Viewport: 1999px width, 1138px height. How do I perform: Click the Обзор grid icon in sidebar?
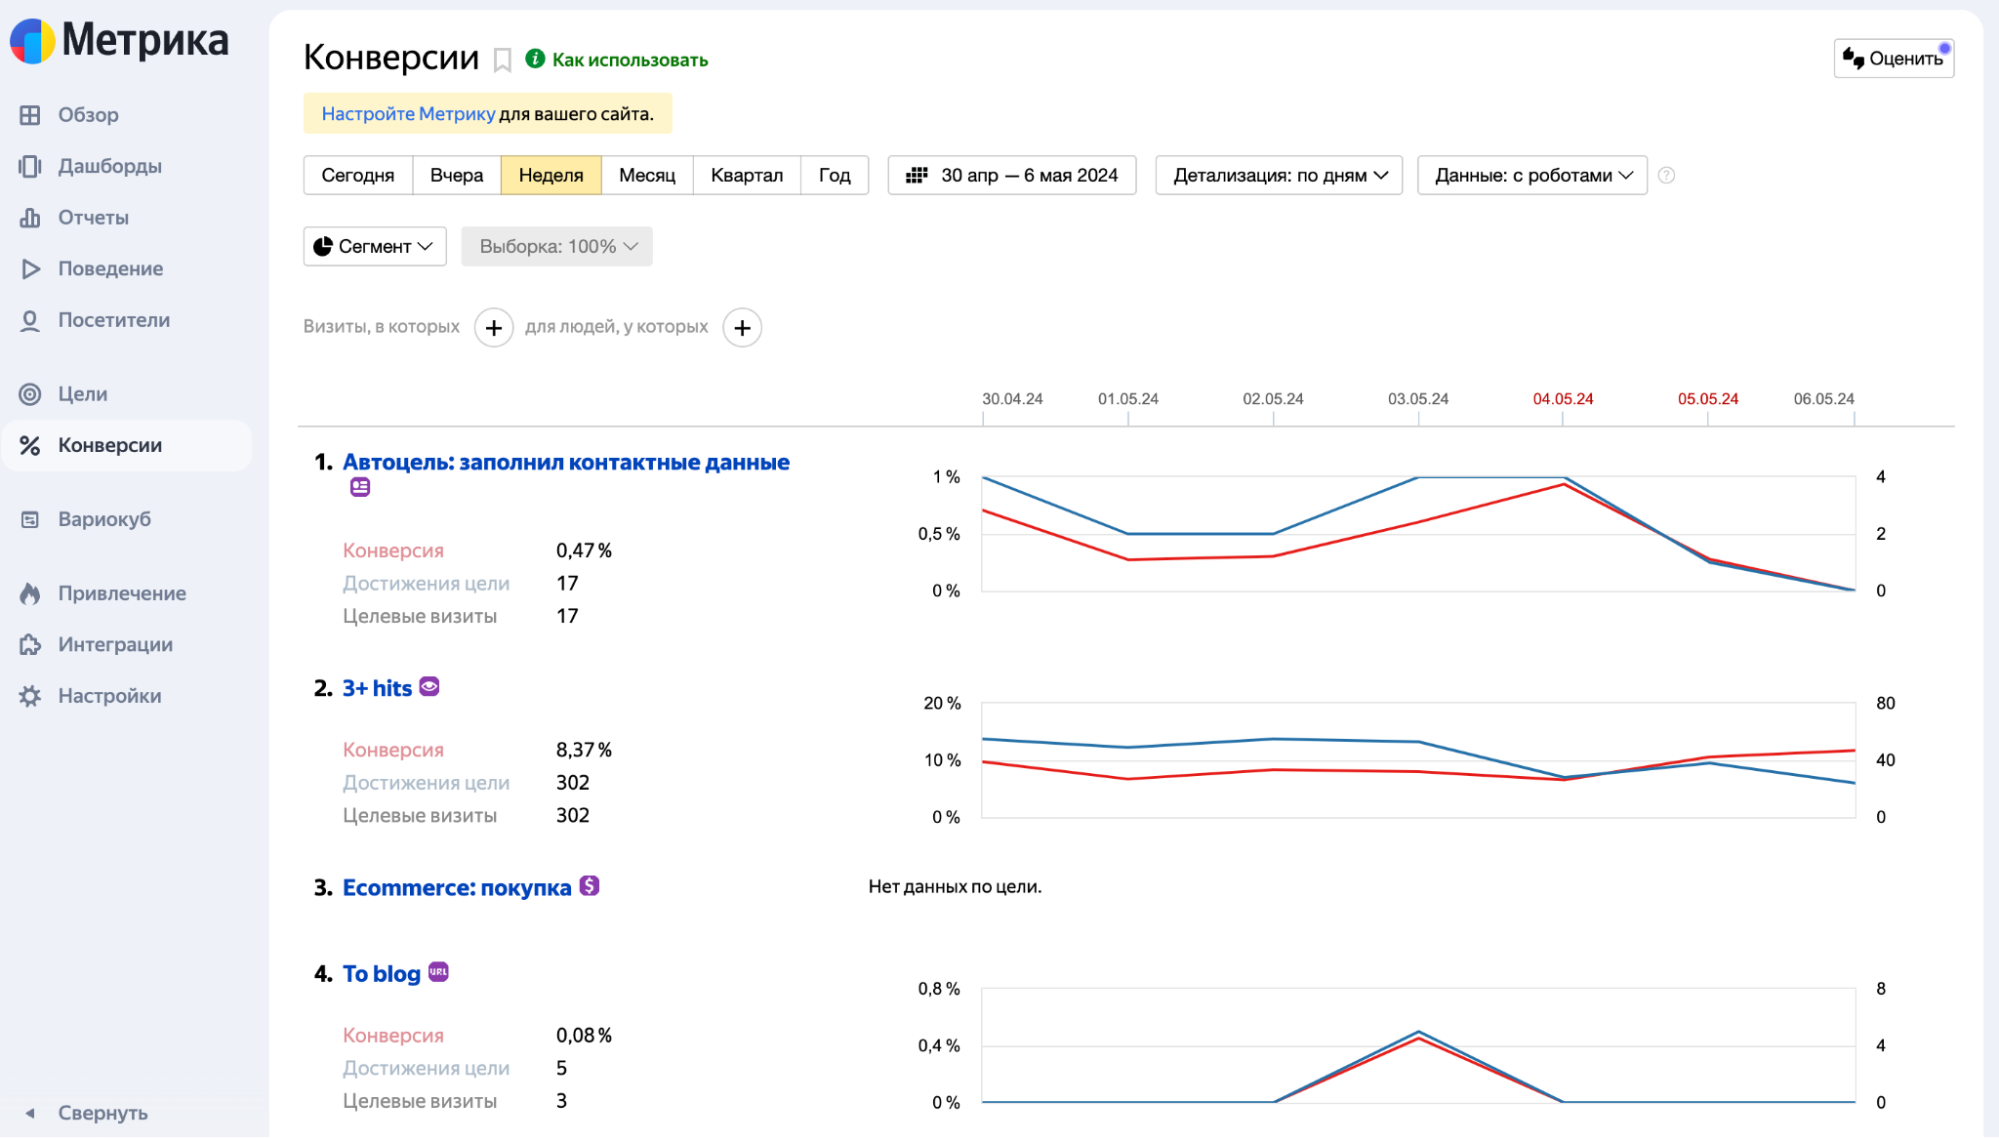30,115
